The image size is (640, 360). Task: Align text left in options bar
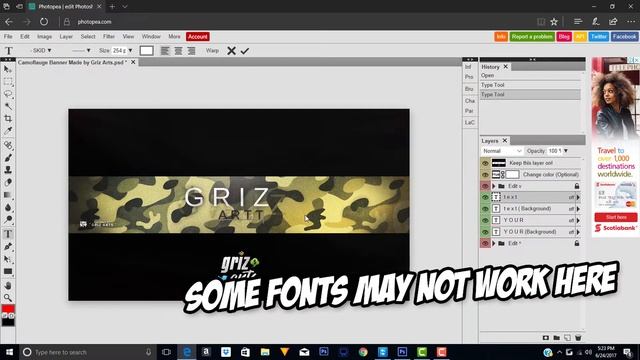click(x=165, y=51)
